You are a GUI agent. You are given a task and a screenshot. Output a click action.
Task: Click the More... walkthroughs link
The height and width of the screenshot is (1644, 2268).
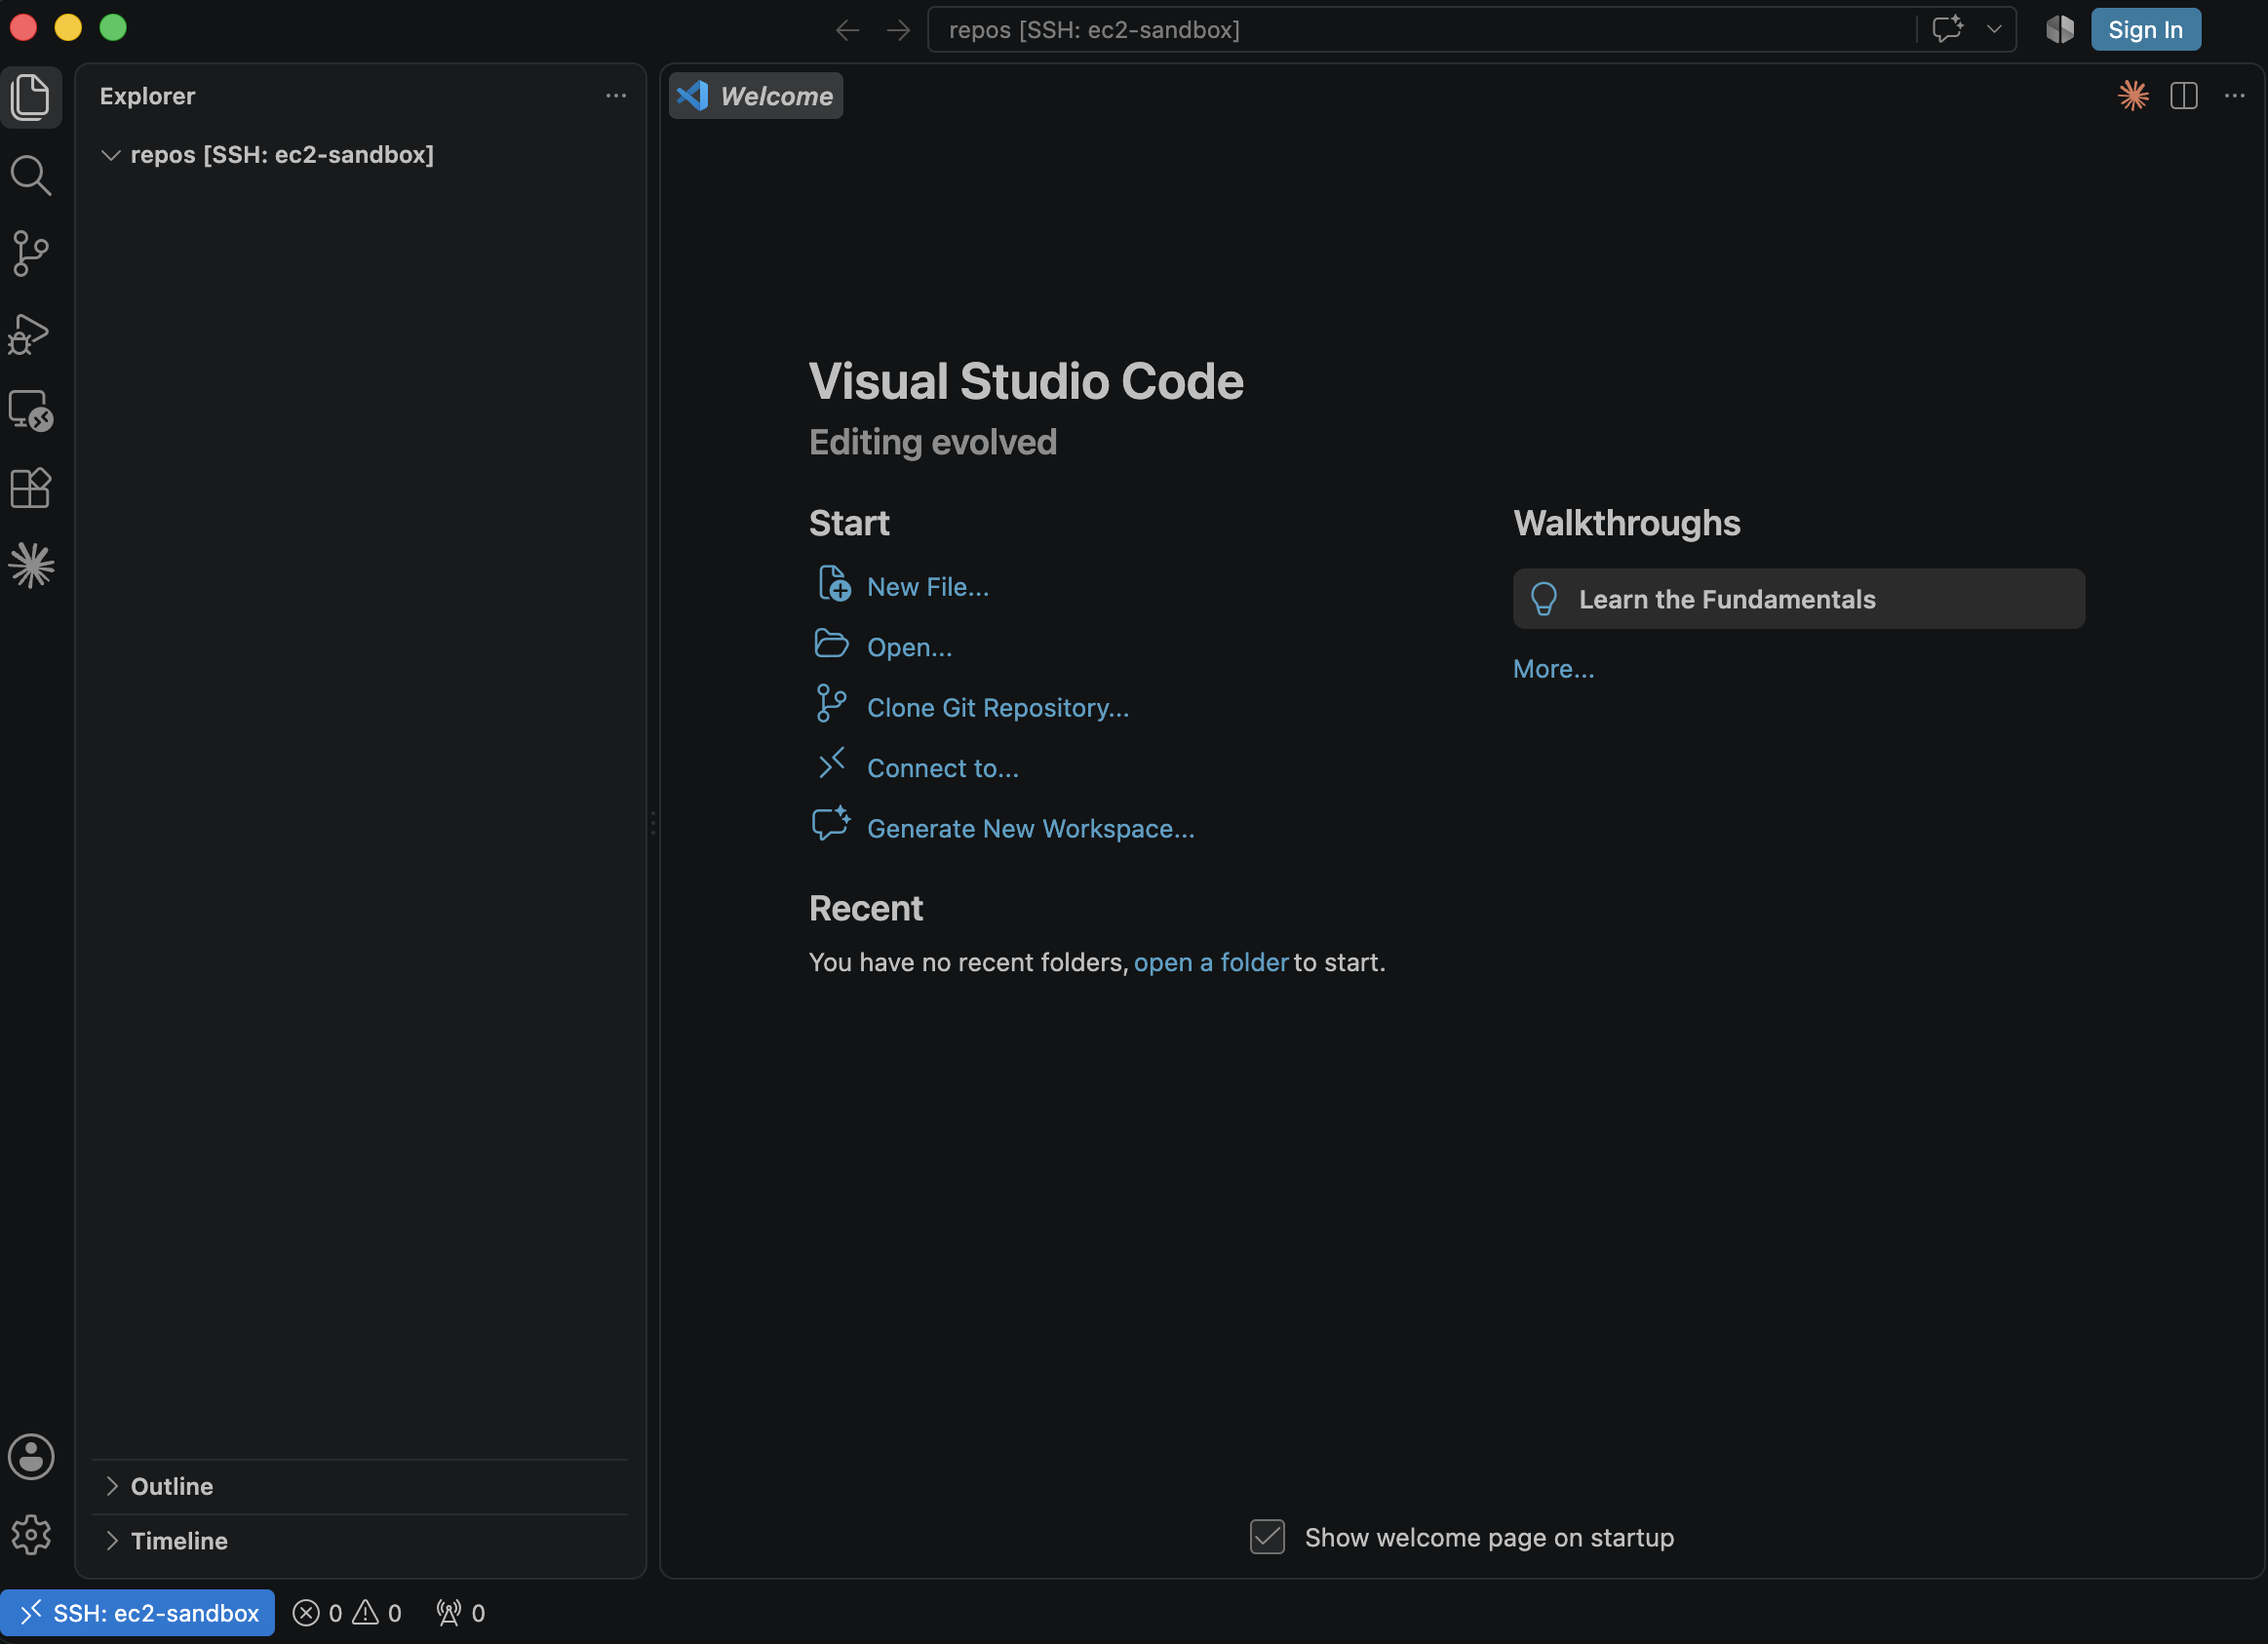point(1554,669)
